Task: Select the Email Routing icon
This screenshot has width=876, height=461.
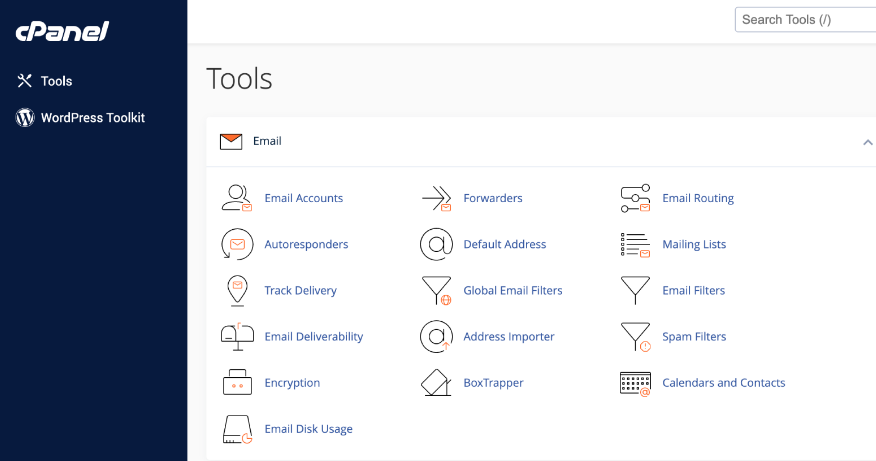Action: [635, 198]
